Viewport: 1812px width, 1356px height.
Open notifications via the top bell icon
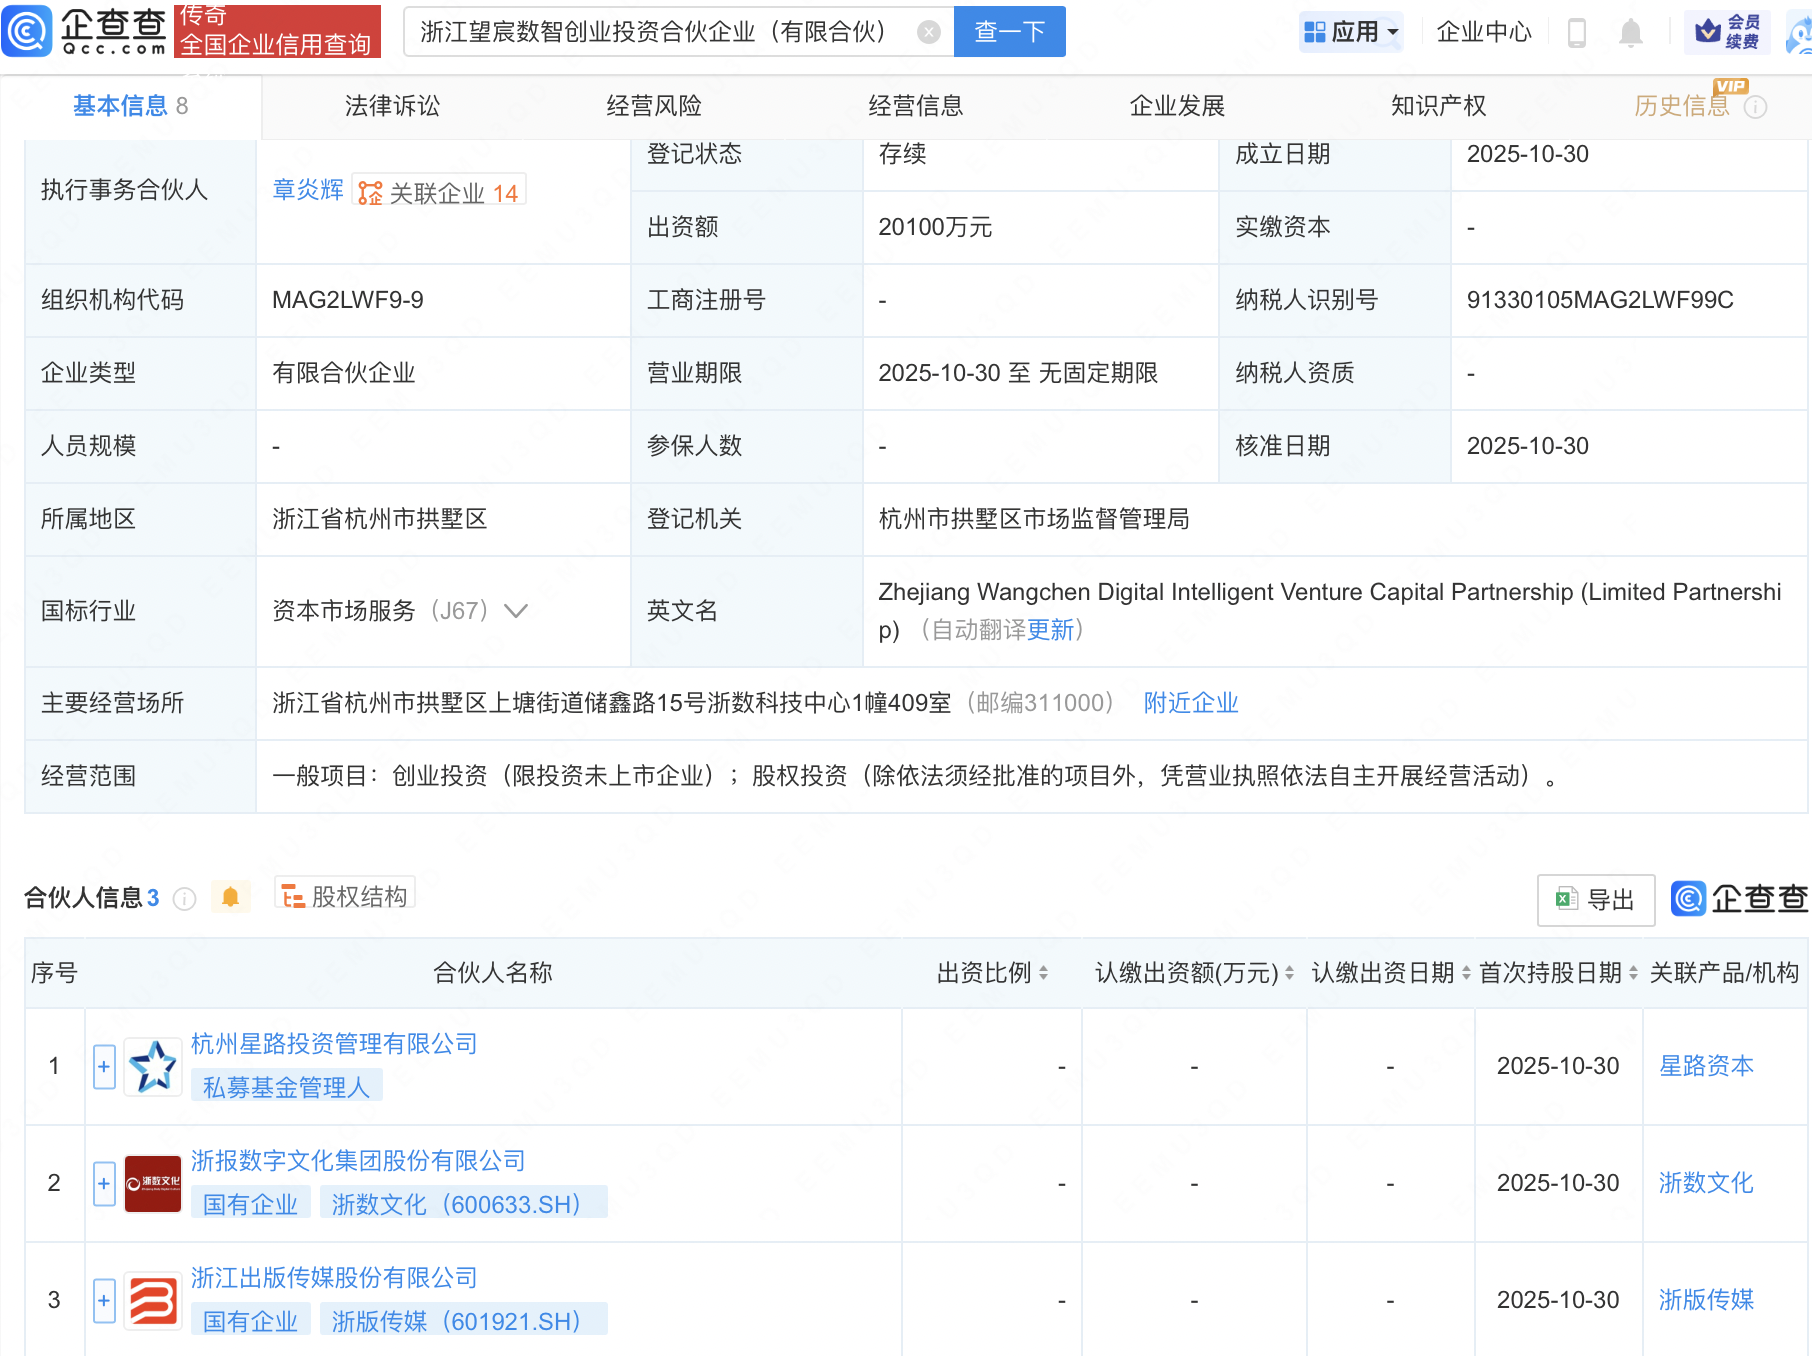pos(1630,31)
